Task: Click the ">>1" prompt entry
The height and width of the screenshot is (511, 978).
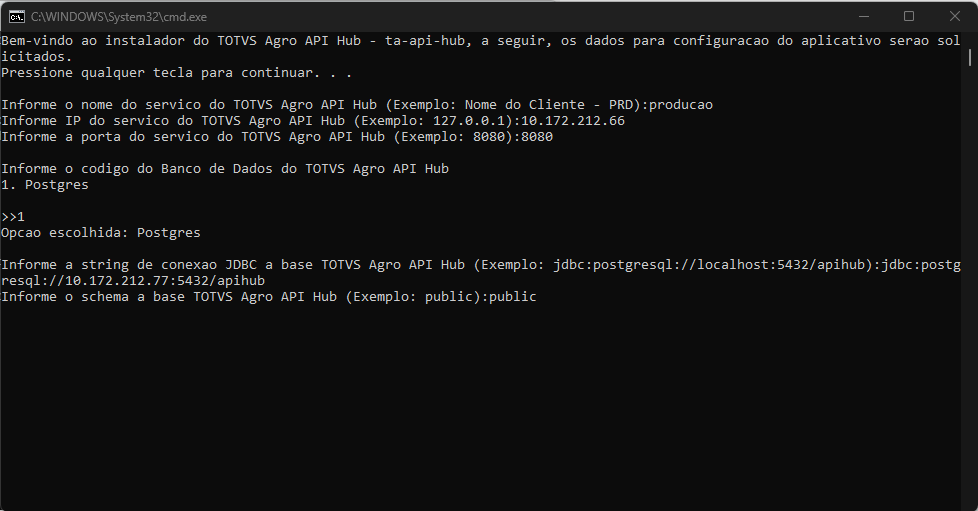Action: [x=13, y=217]
